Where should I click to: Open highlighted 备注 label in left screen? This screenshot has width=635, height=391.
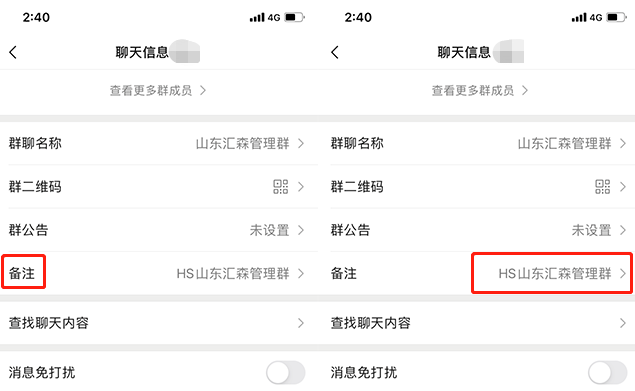point(22,273)
